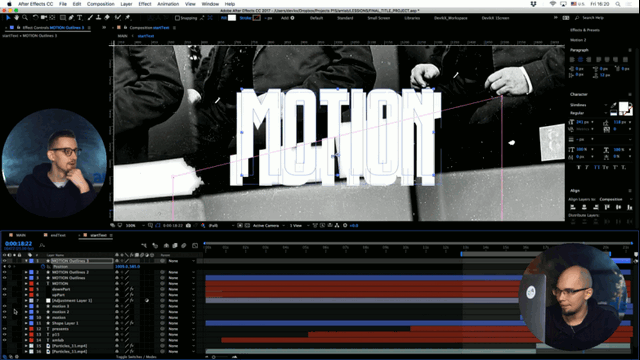Toggle visibility of motion 3 layer
Screen dimensions: 640x360
pyautogui.click(x=4, y=306)
